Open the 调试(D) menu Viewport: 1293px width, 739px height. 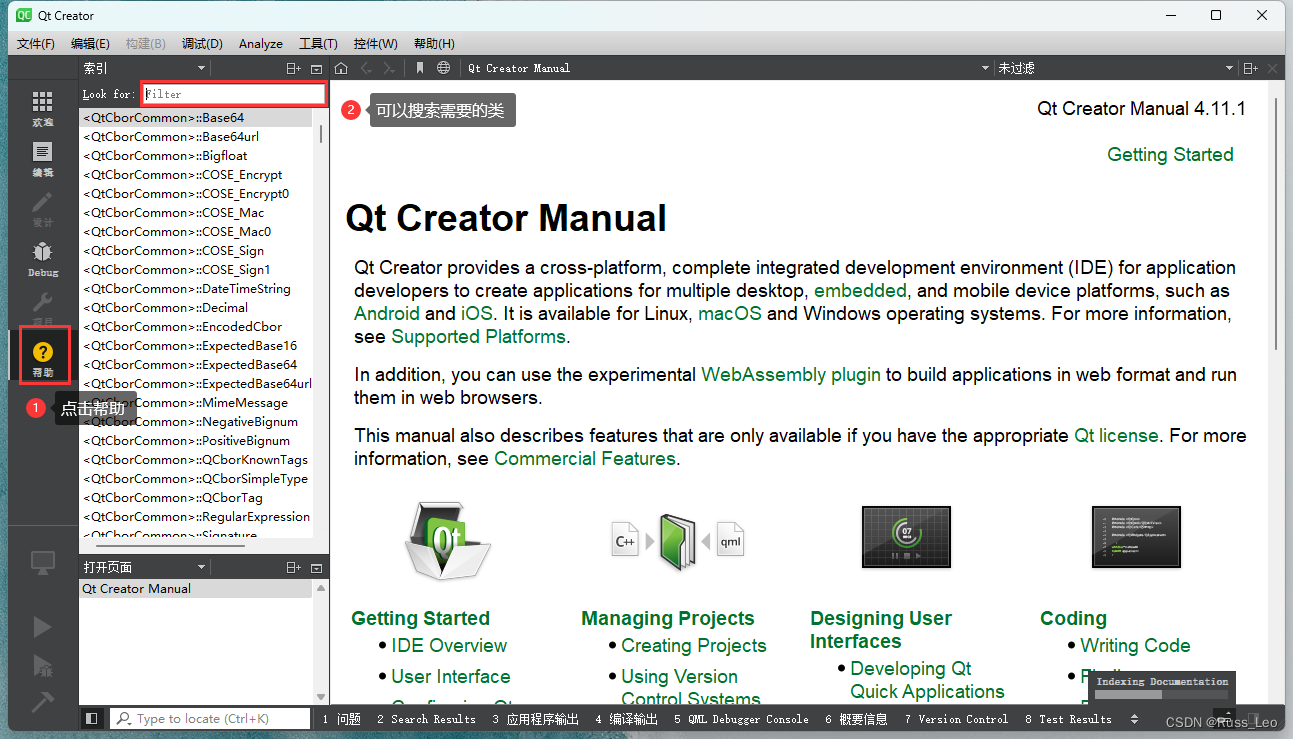(x=202, y=44)
